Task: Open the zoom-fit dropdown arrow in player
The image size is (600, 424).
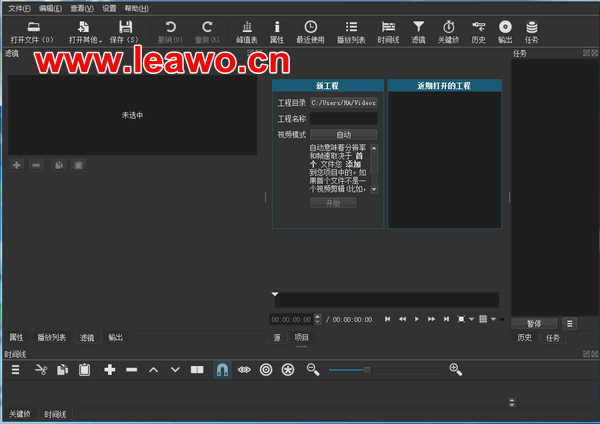Action: [471, 319]
